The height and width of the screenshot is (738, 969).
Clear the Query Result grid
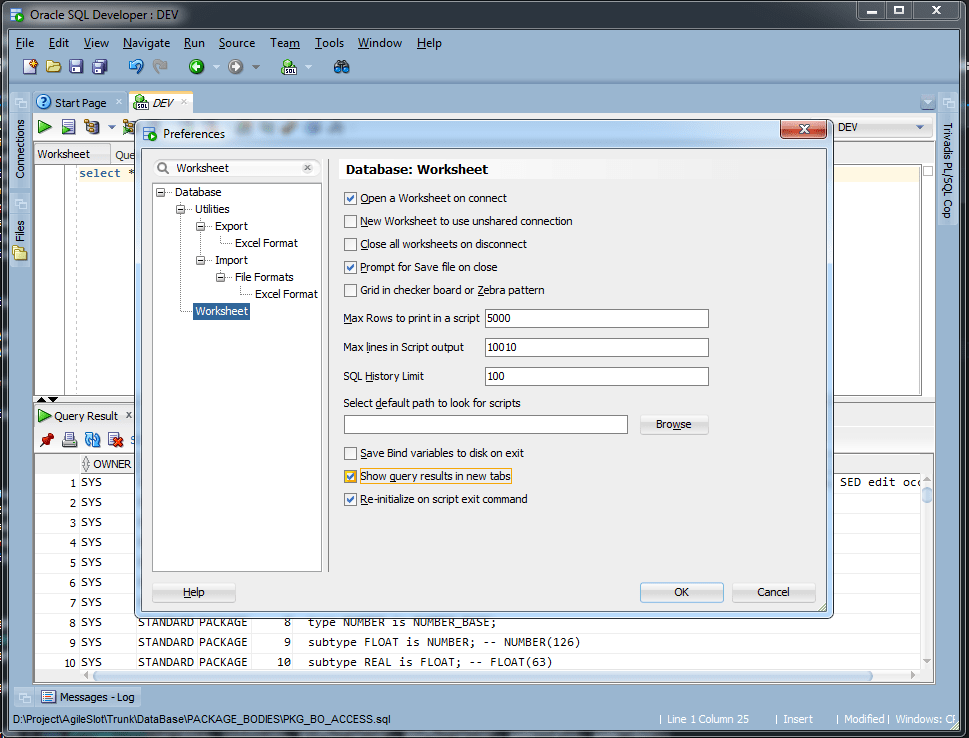click(115, 440)
